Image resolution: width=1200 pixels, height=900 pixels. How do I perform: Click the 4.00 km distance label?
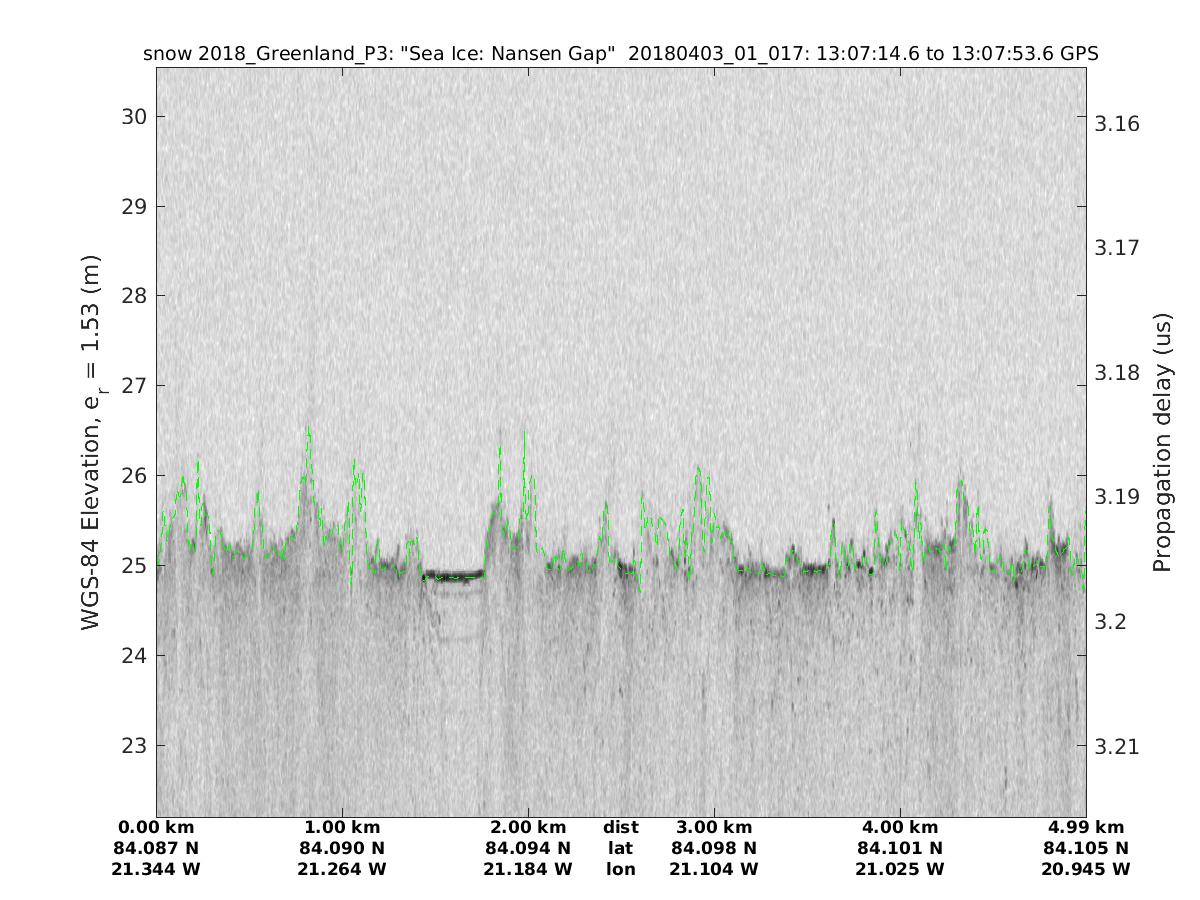(x=900, y=828)
